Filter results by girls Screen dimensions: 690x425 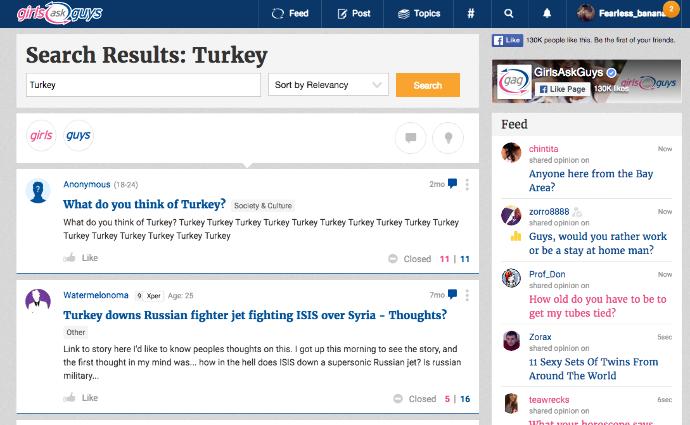pos(41,136)
